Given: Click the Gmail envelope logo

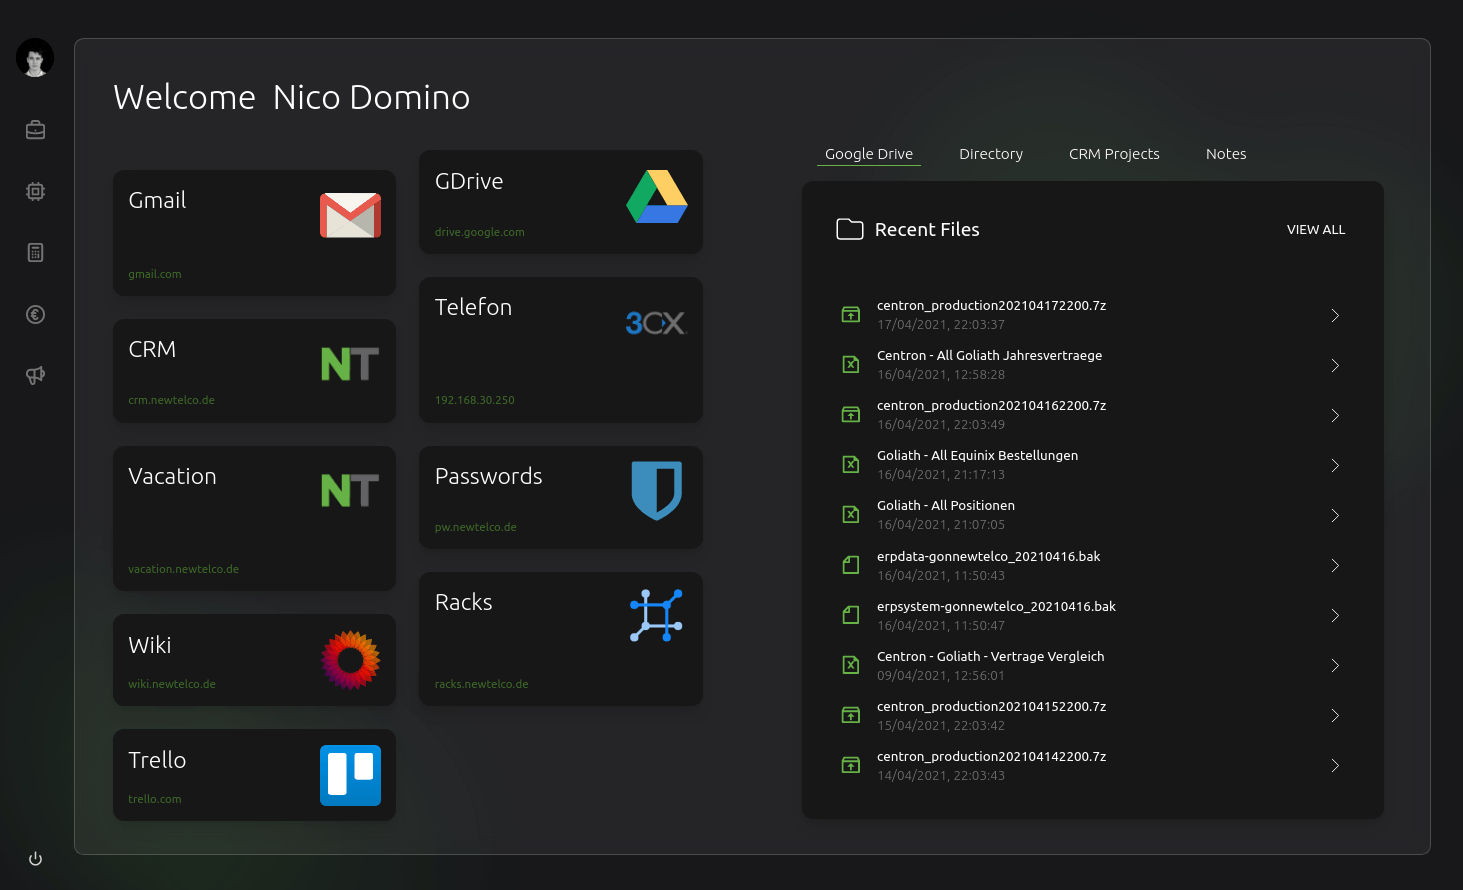Looking at the screenshot, I should (x=350, y=215).
